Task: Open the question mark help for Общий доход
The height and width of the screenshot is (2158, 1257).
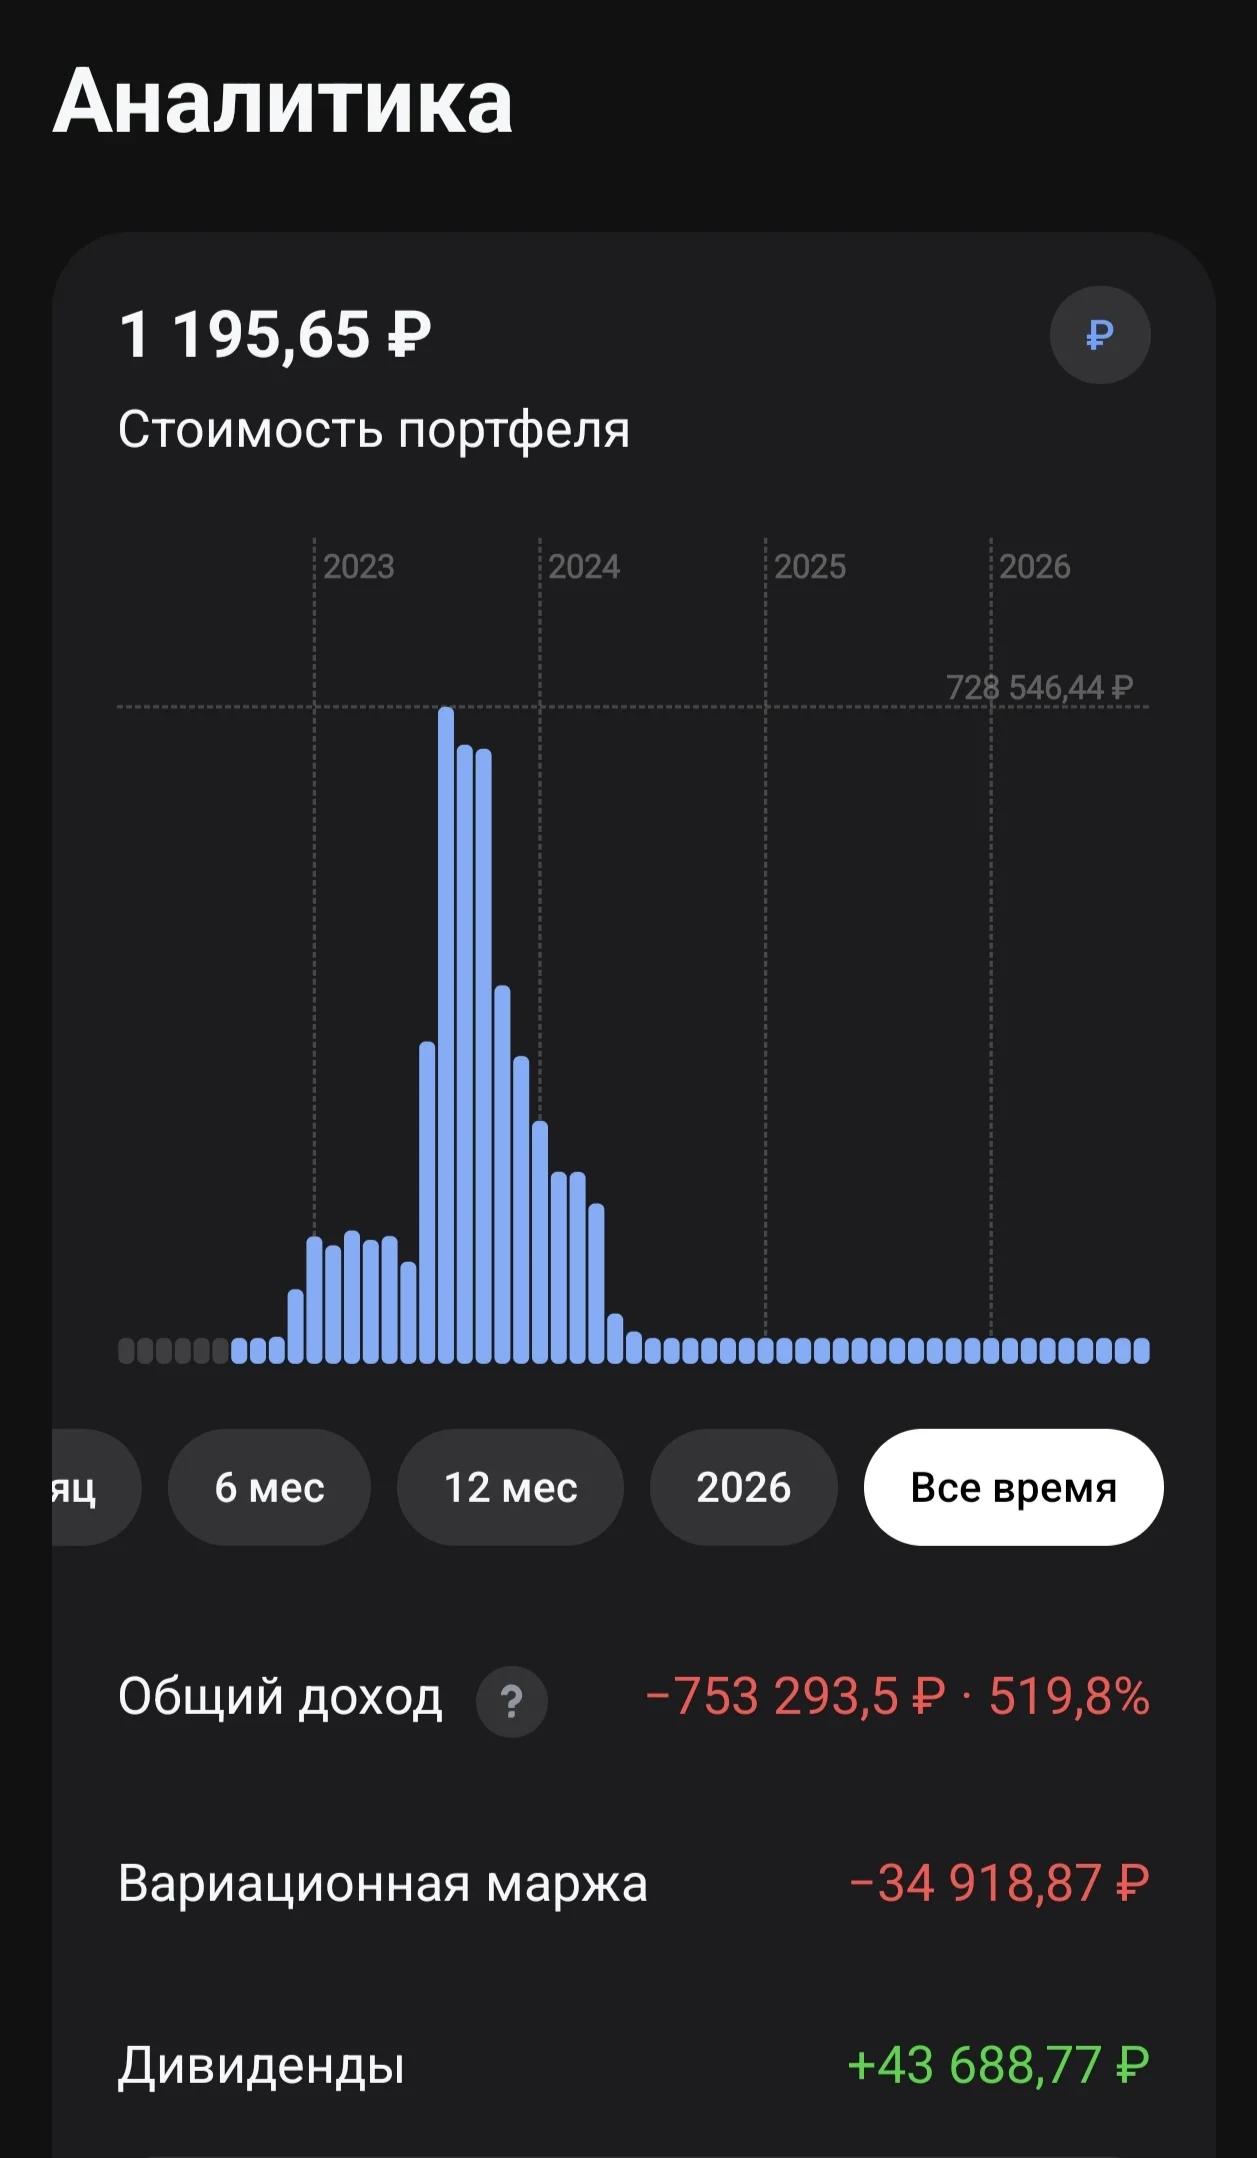Action: point(511,1701)
